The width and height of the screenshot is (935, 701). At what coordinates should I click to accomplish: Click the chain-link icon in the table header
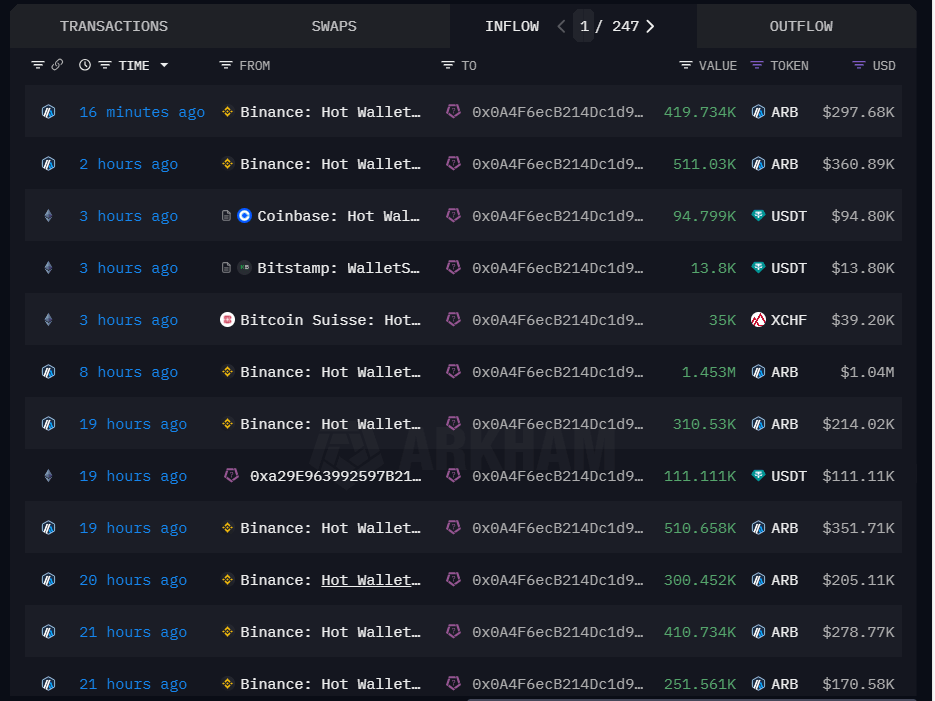coord(57,65)
